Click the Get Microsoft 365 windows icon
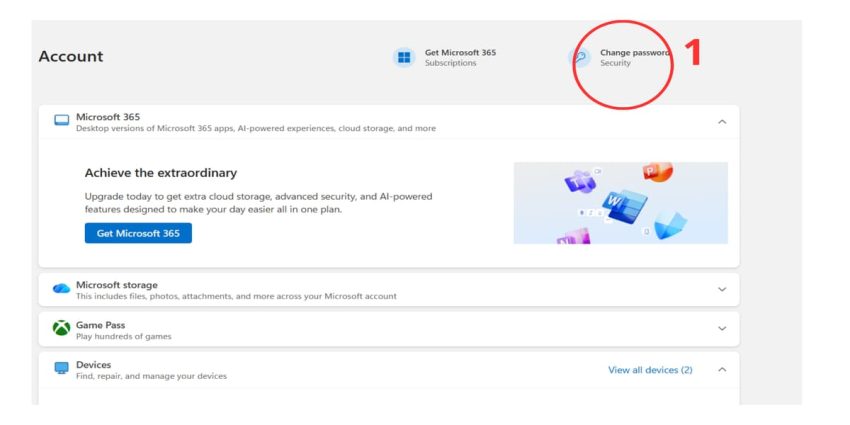This screenshot has width=850, height=425. click(x=404, y=57)
